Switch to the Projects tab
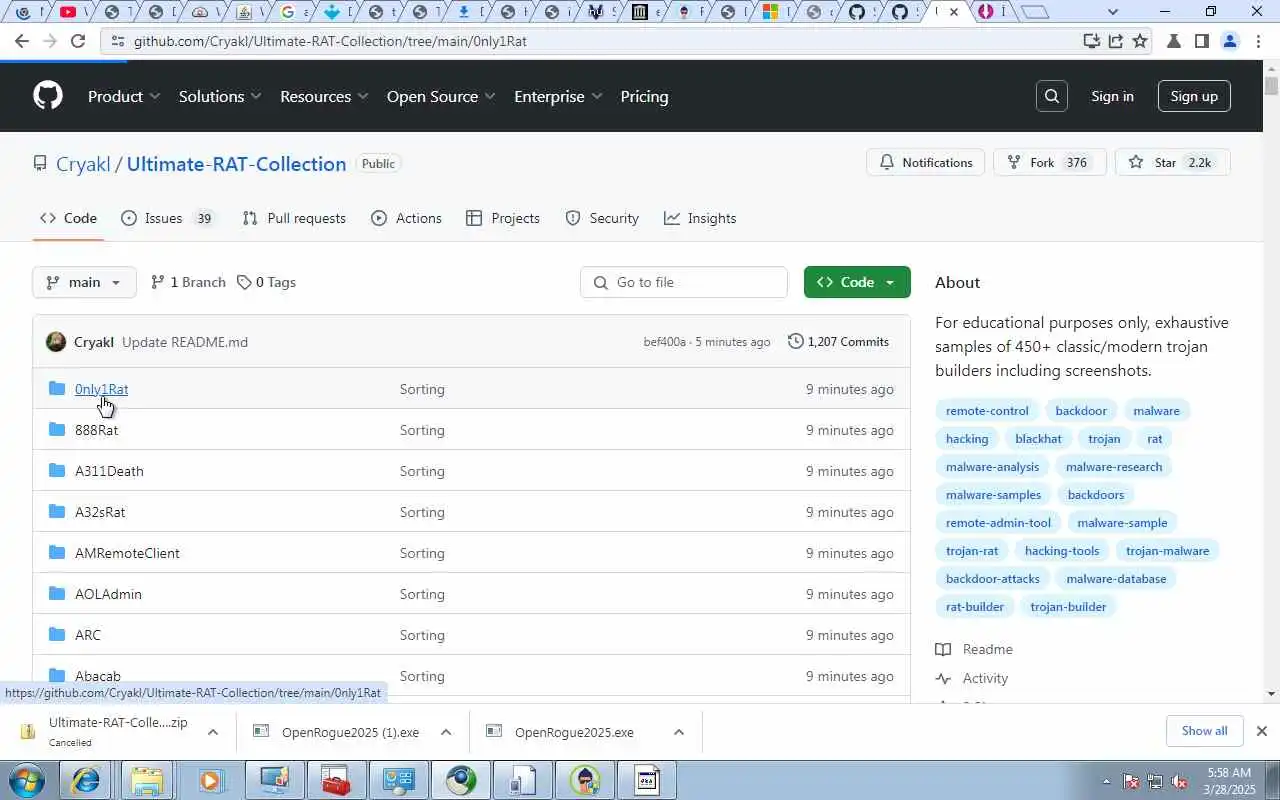1280x800 pixels. click(x=503, y=218)
